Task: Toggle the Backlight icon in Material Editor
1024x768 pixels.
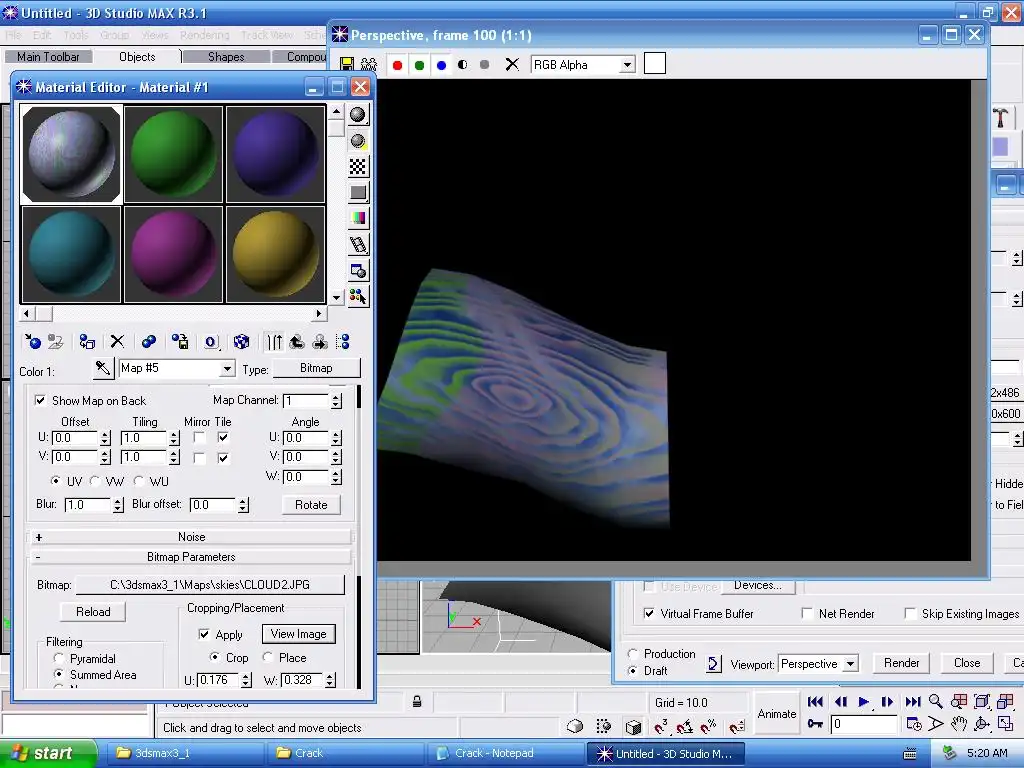Action: click(x=358, y=141)
